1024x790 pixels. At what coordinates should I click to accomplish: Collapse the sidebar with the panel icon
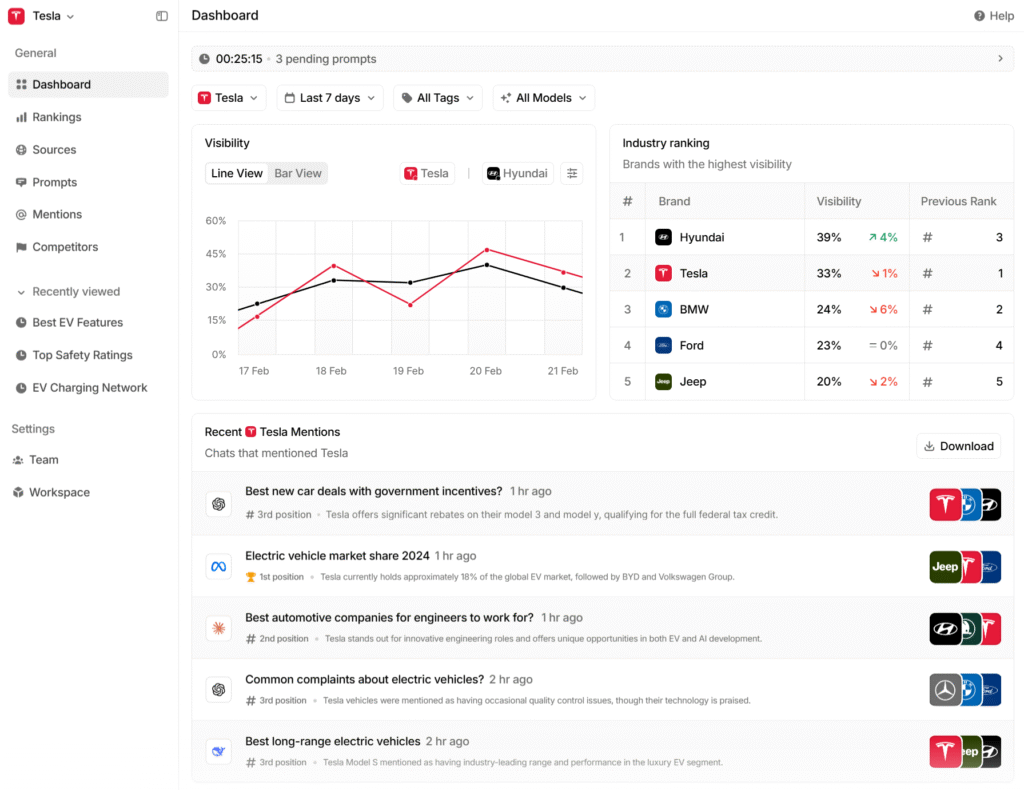(161, 16)
